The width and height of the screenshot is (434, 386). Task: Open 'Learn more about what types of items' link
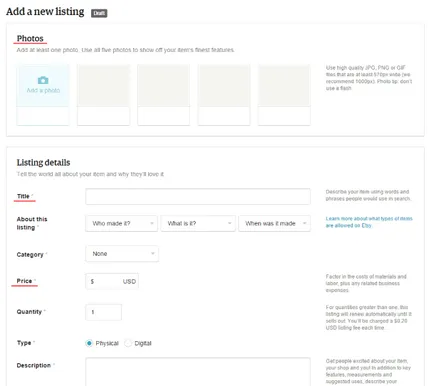(369, 222)
